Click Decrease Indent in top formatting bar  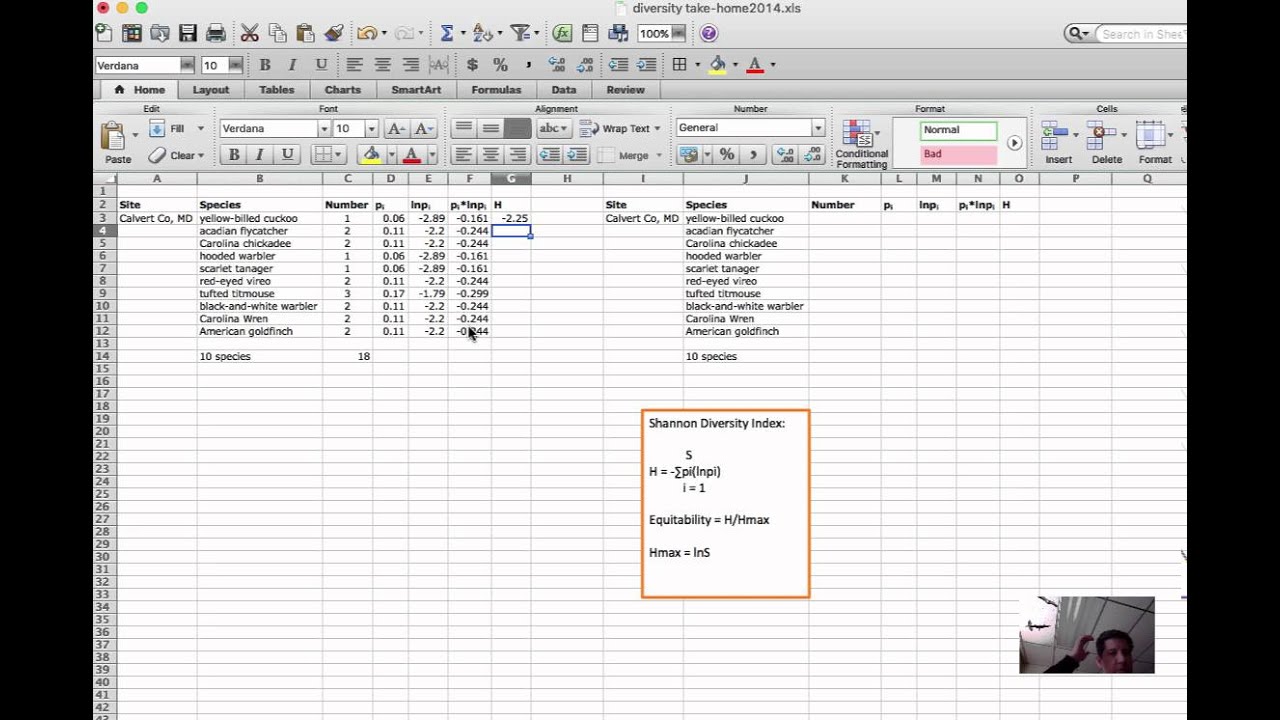(x=619, y=65)
